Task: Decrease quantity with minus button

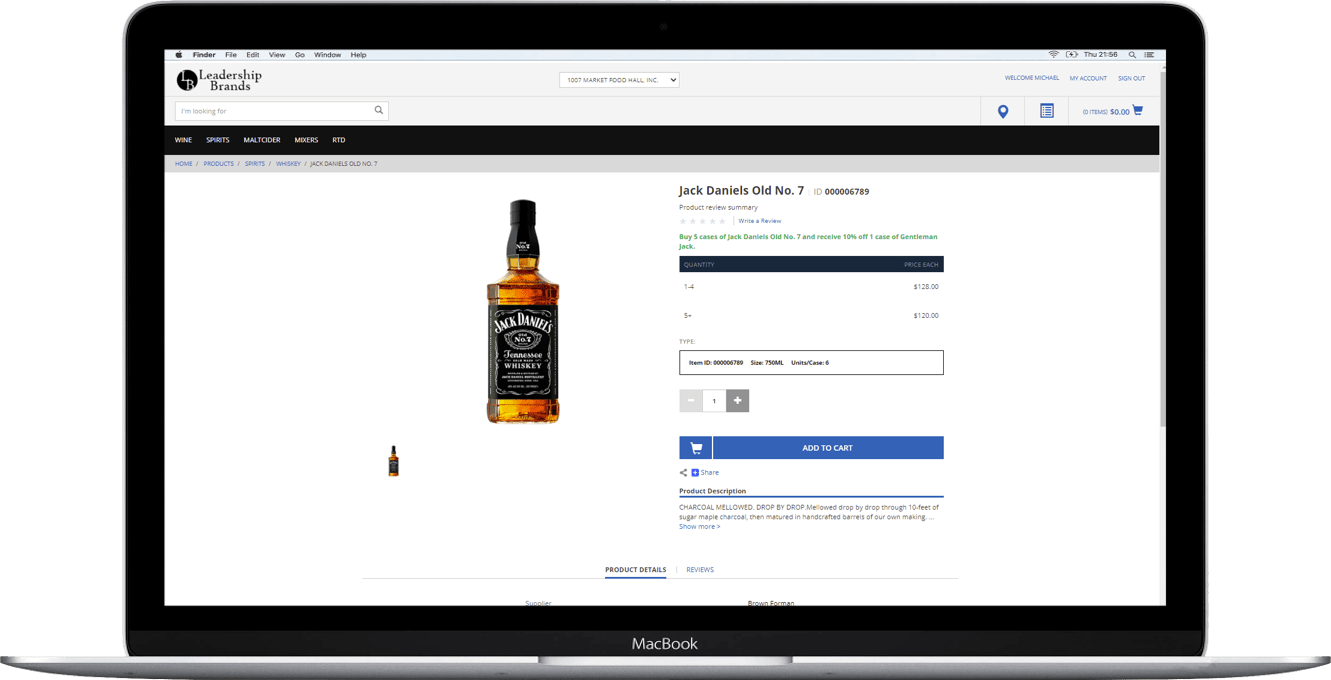Action: pos(690,401)
